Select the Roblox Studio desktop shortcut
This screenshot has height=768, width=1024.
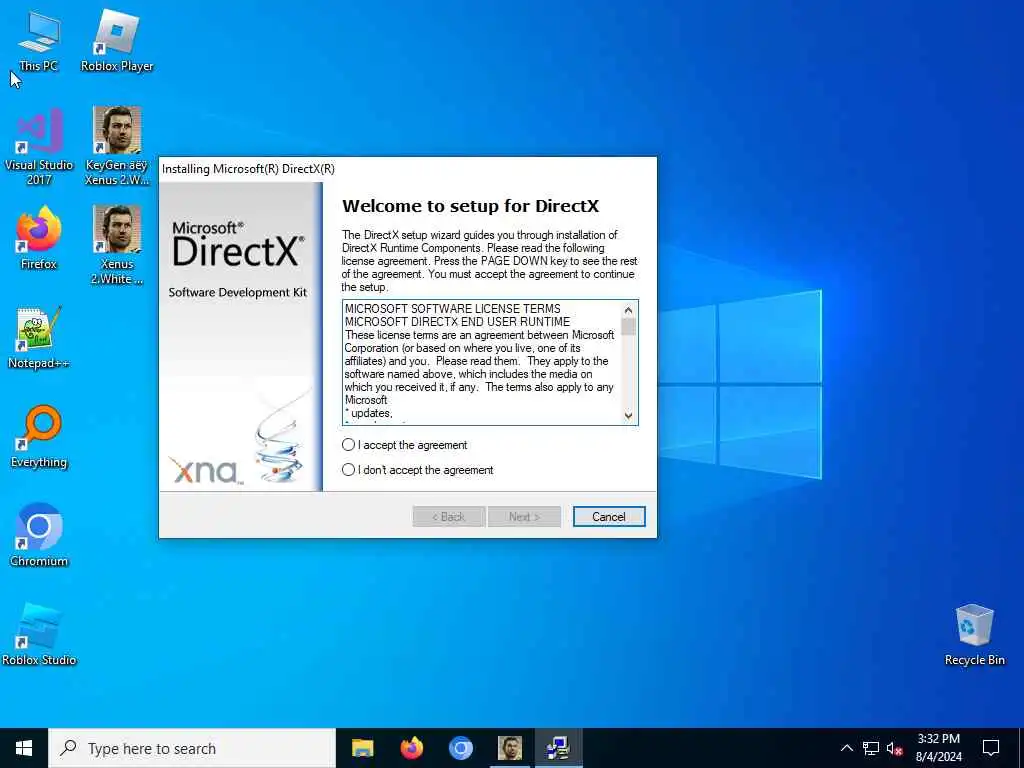39,635
